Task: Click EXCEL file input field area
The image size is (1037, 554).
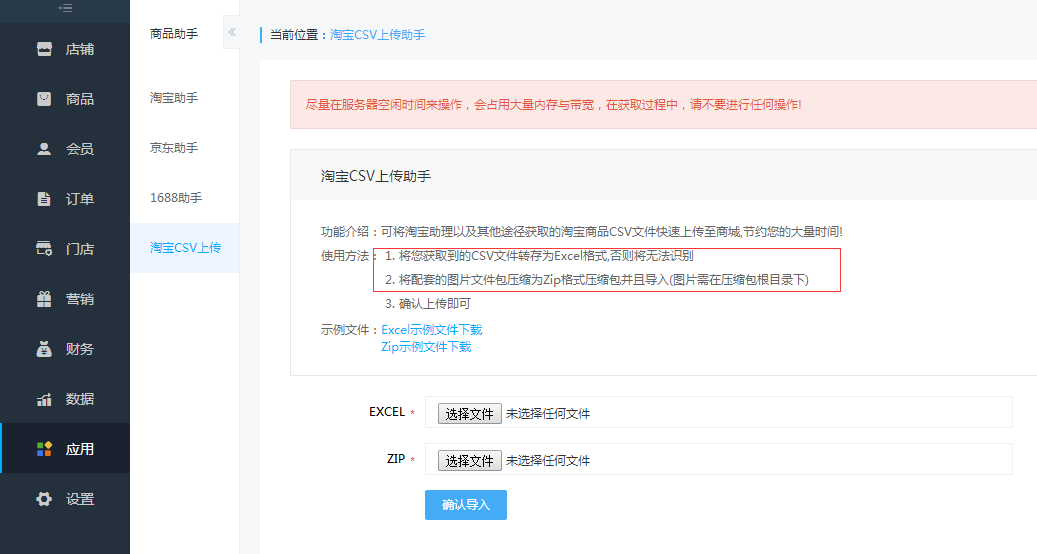Action: [x=718, y=413]
